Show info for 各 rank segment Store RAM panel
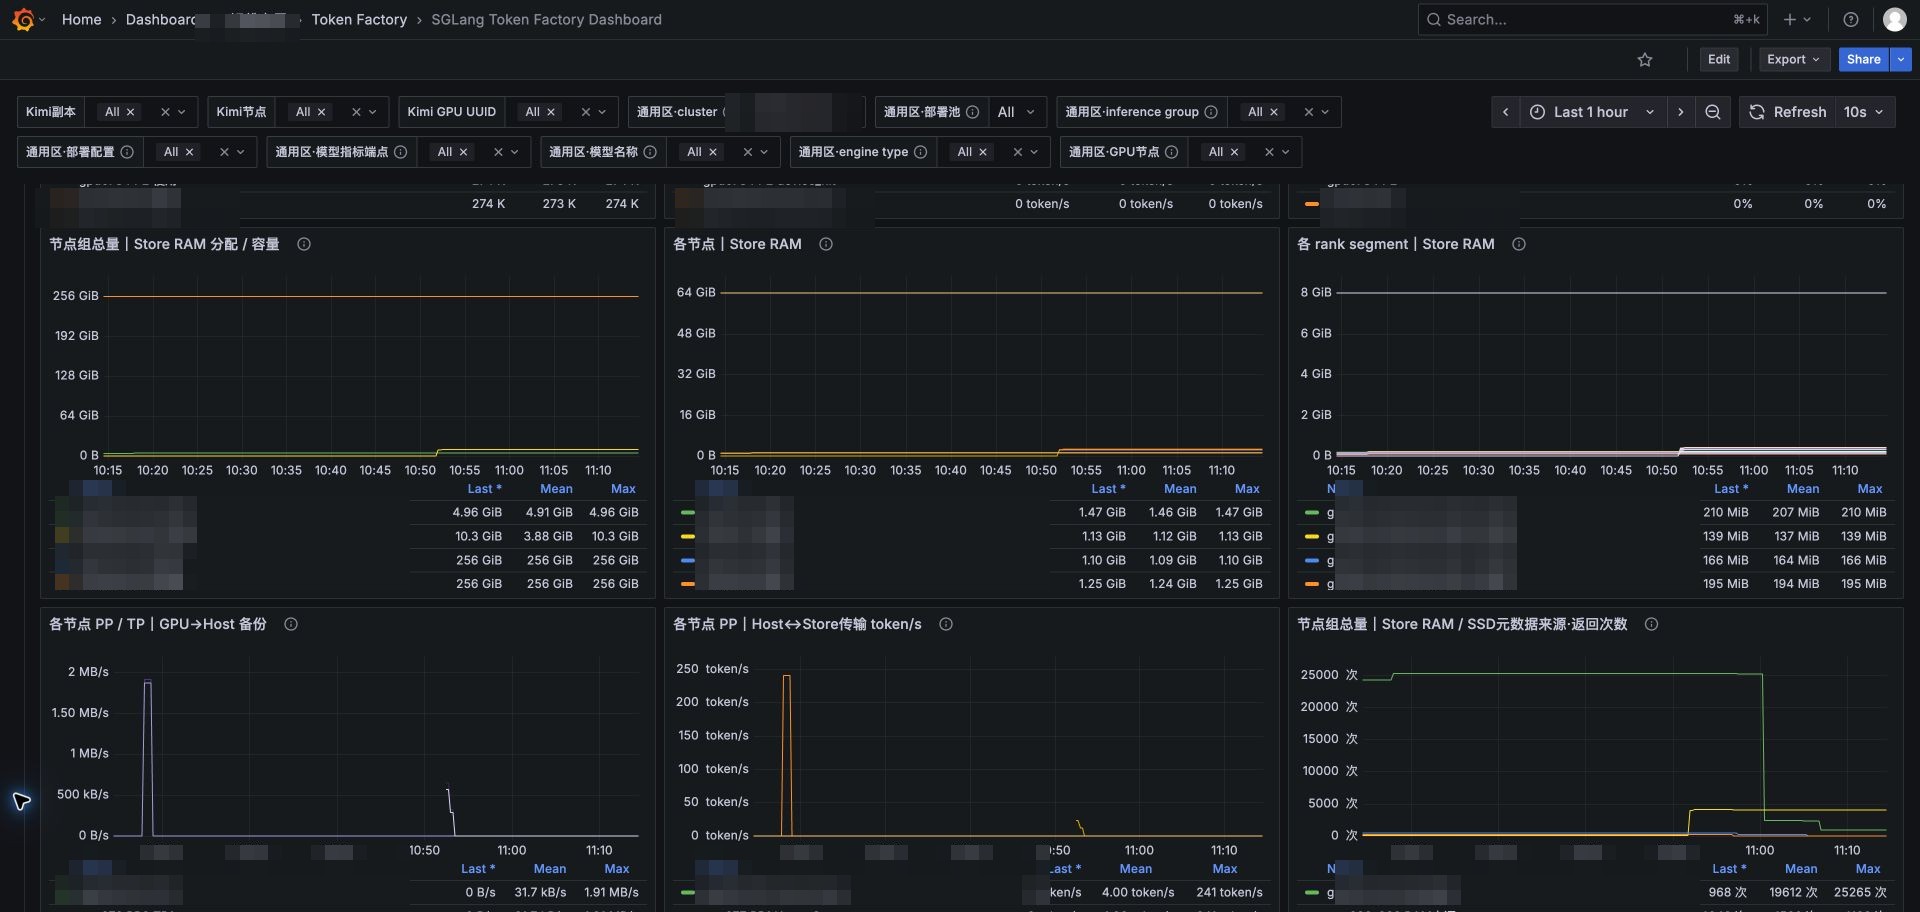Viewport: 1920px width, 912px height. (x=1519, y=244)
